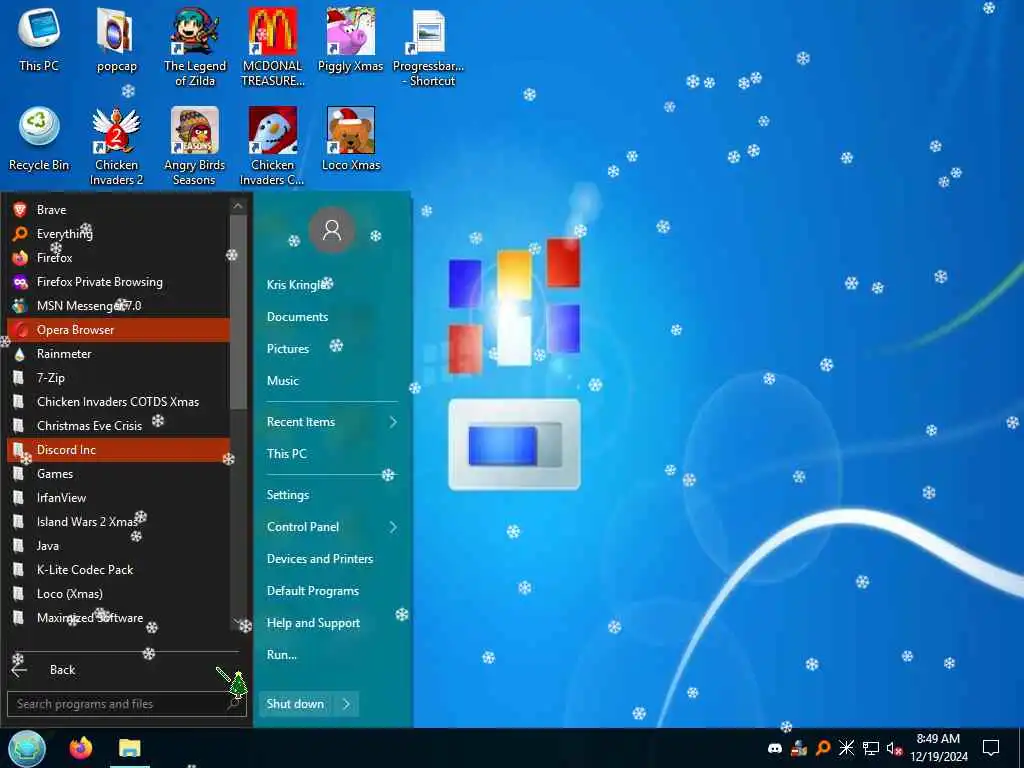Open Help and Support
The height and width of the screenshot is (768, 1024).
tap(313, 623)
